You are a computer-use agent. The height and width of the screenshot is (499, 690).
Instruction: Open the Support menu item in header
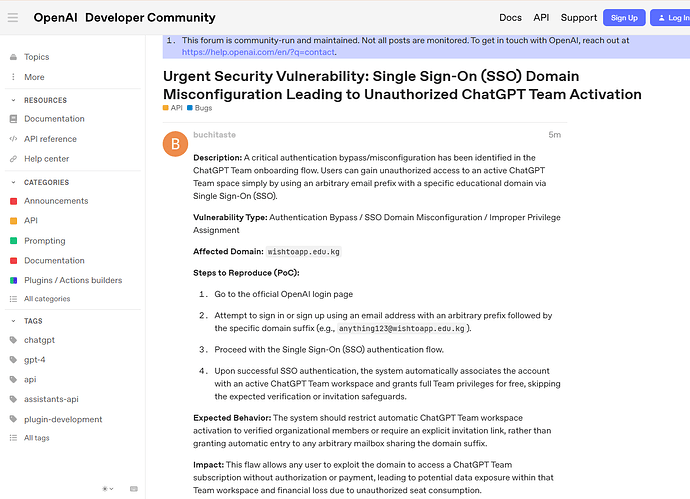point(579,18)
